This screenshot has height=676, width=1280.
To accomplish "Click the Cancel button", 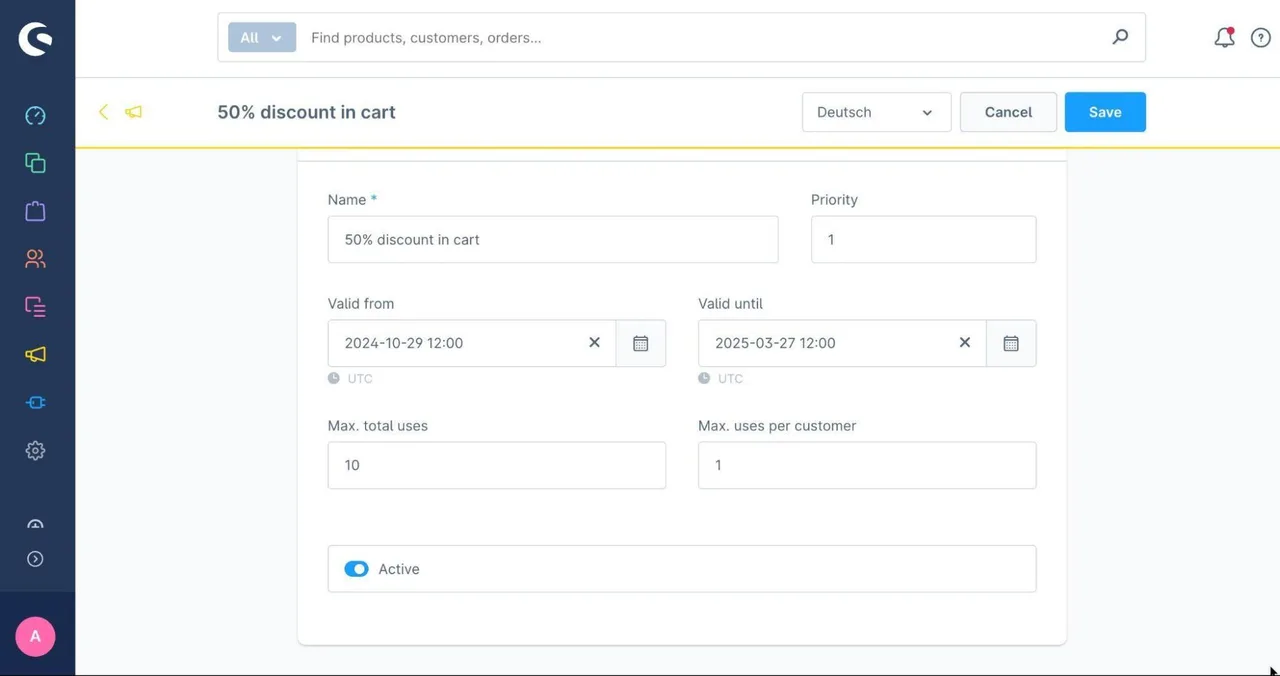I will [1008, 112].
